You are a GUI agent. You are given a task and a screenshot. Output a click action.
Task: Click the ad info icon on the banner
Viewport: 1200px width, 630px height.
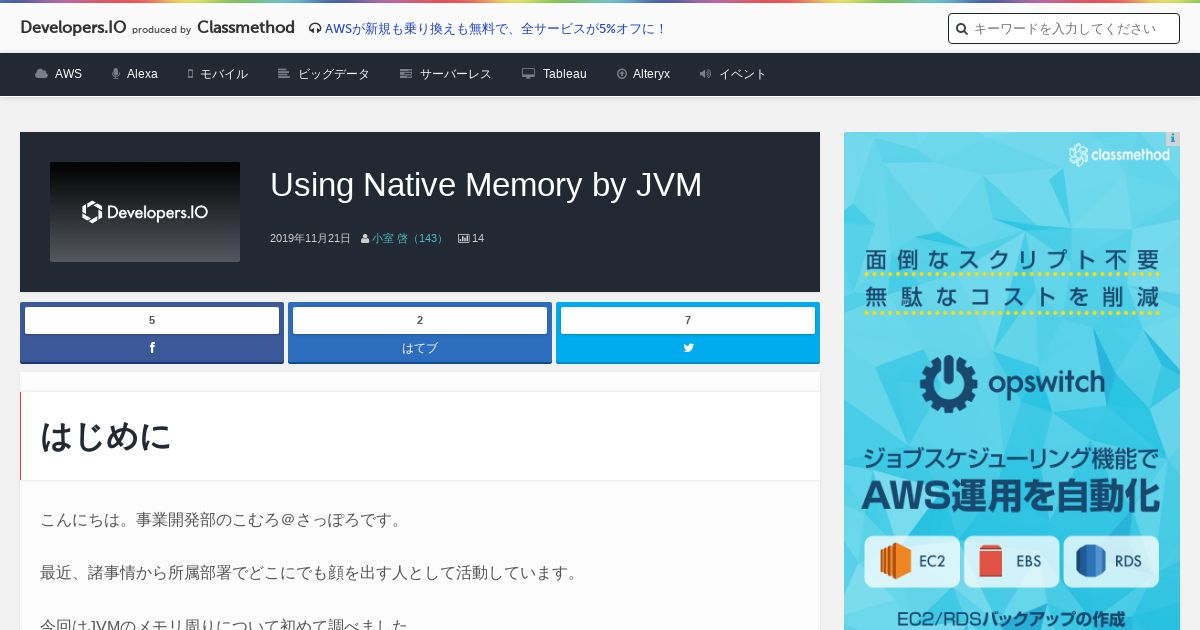[x=1173, y=139]
